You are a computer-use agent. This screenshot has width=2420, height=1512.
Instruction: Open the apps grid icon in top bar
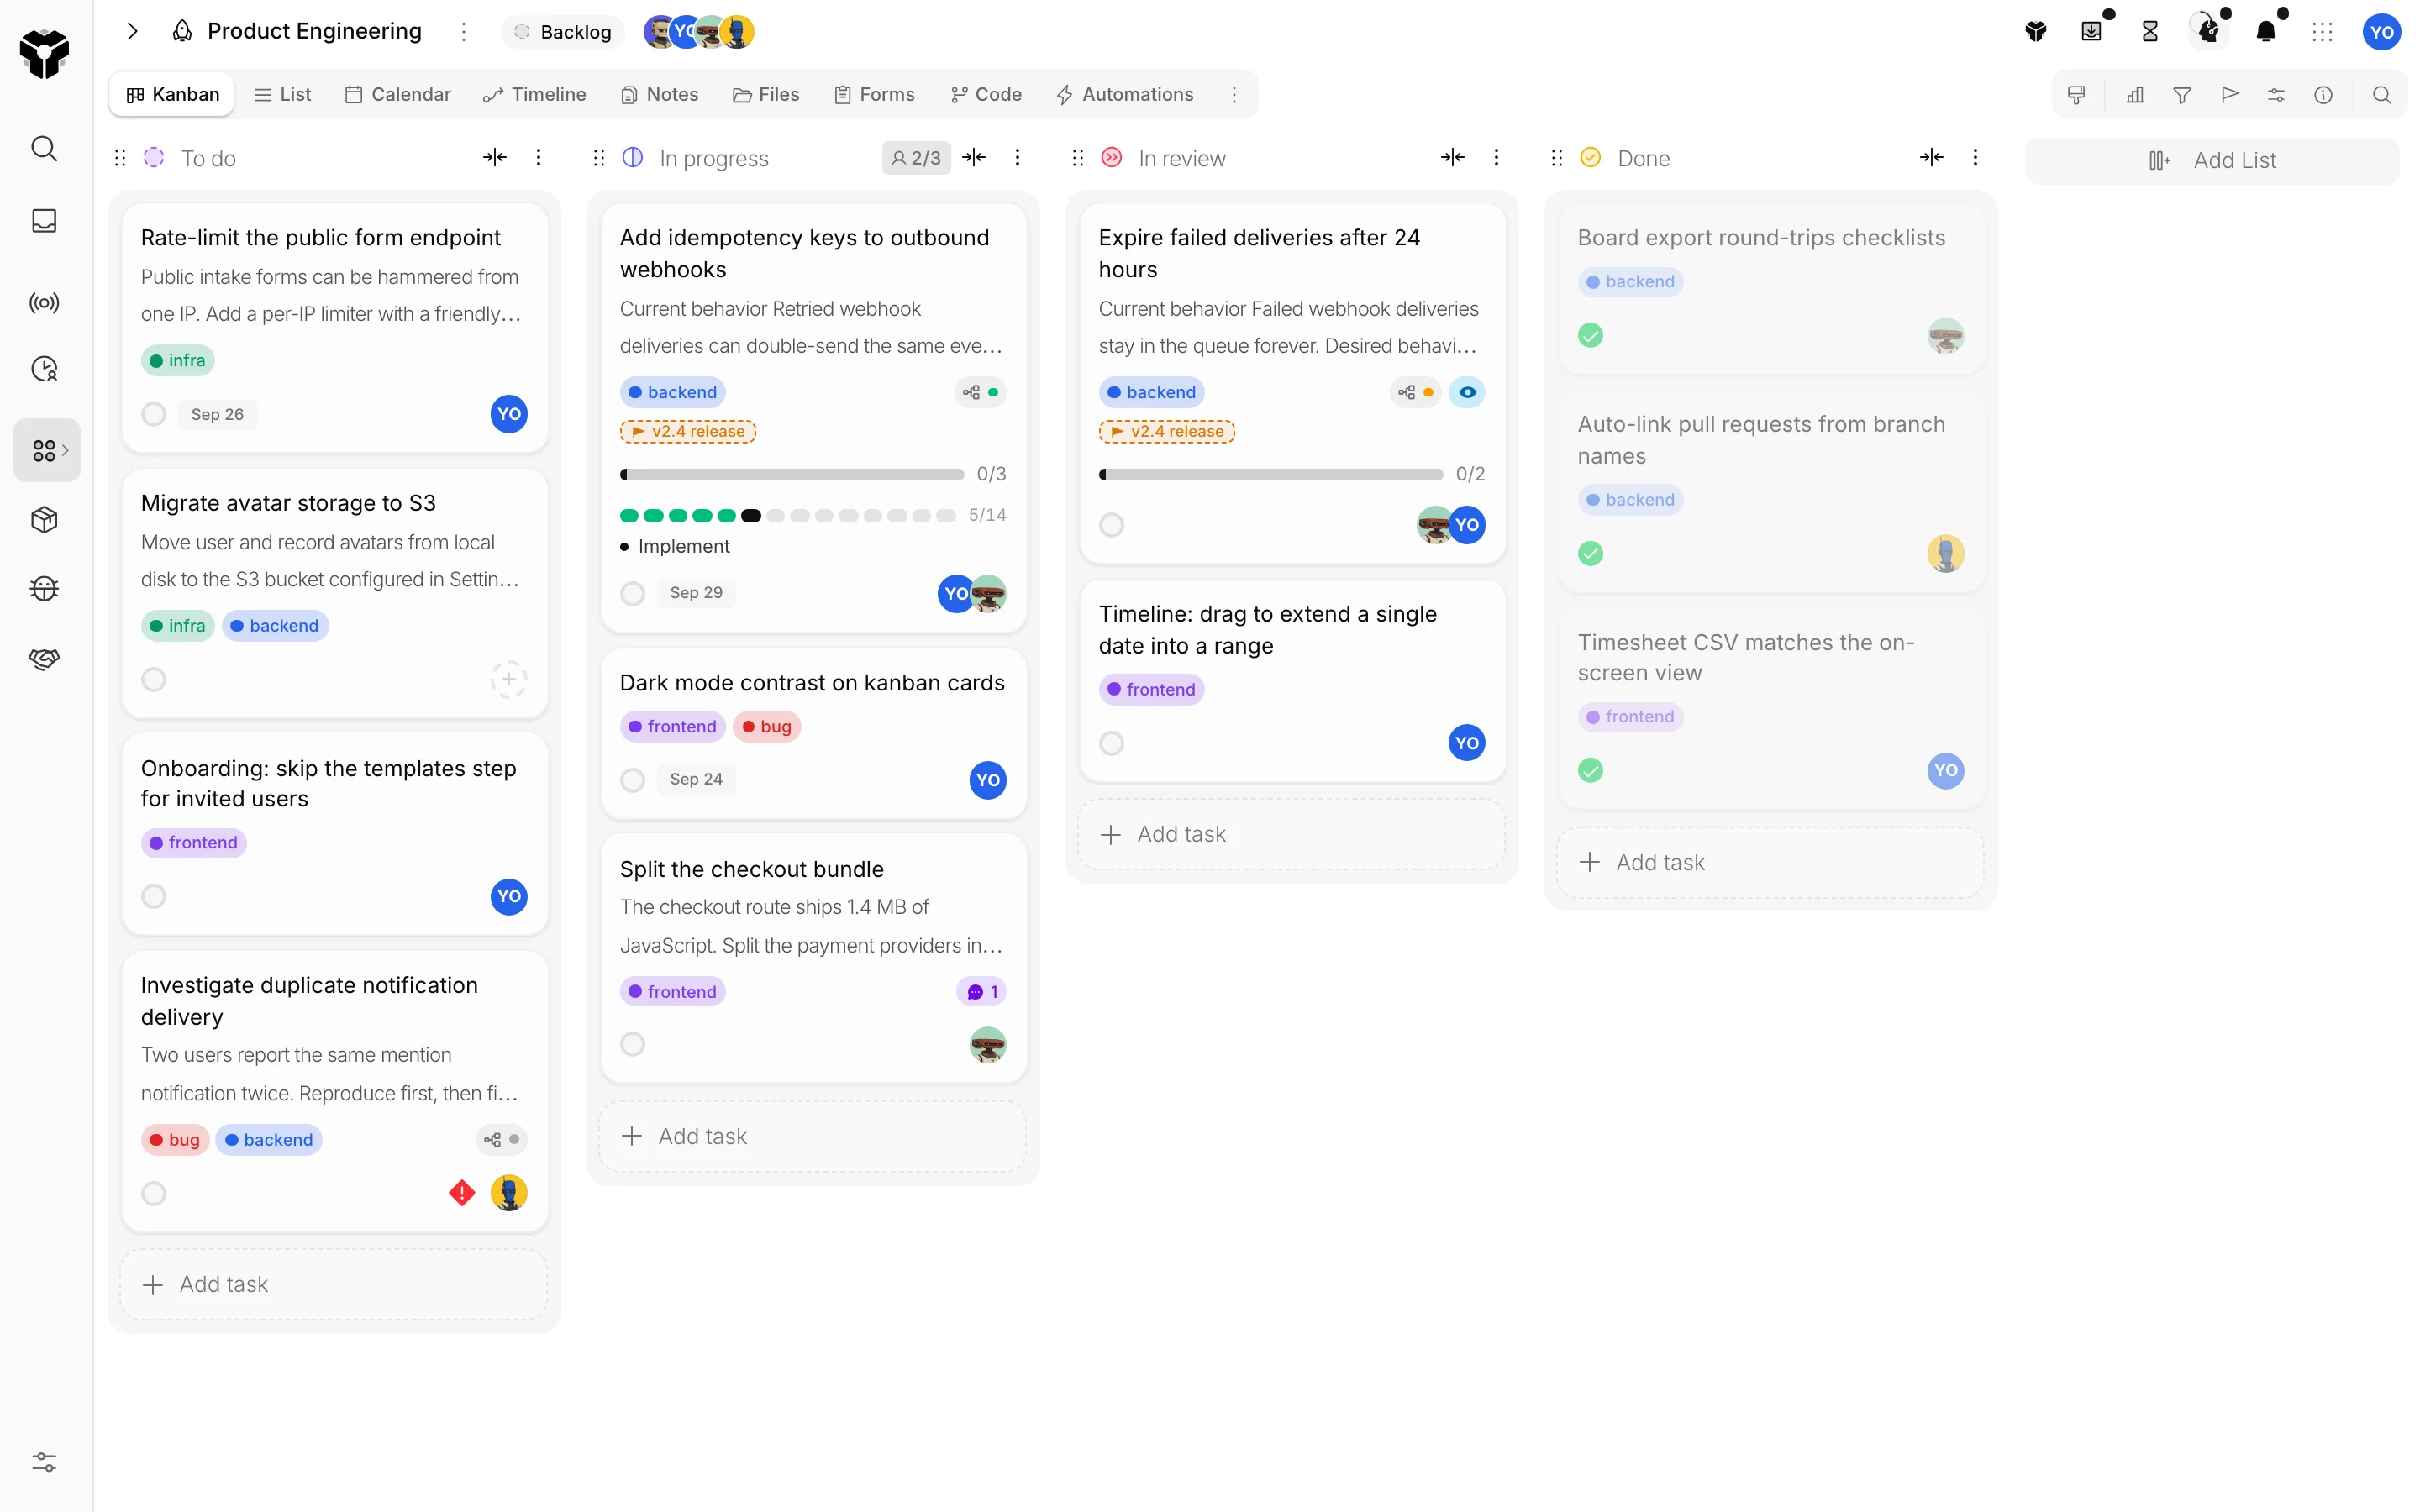pyautogui.click(x=2322, y=32)
